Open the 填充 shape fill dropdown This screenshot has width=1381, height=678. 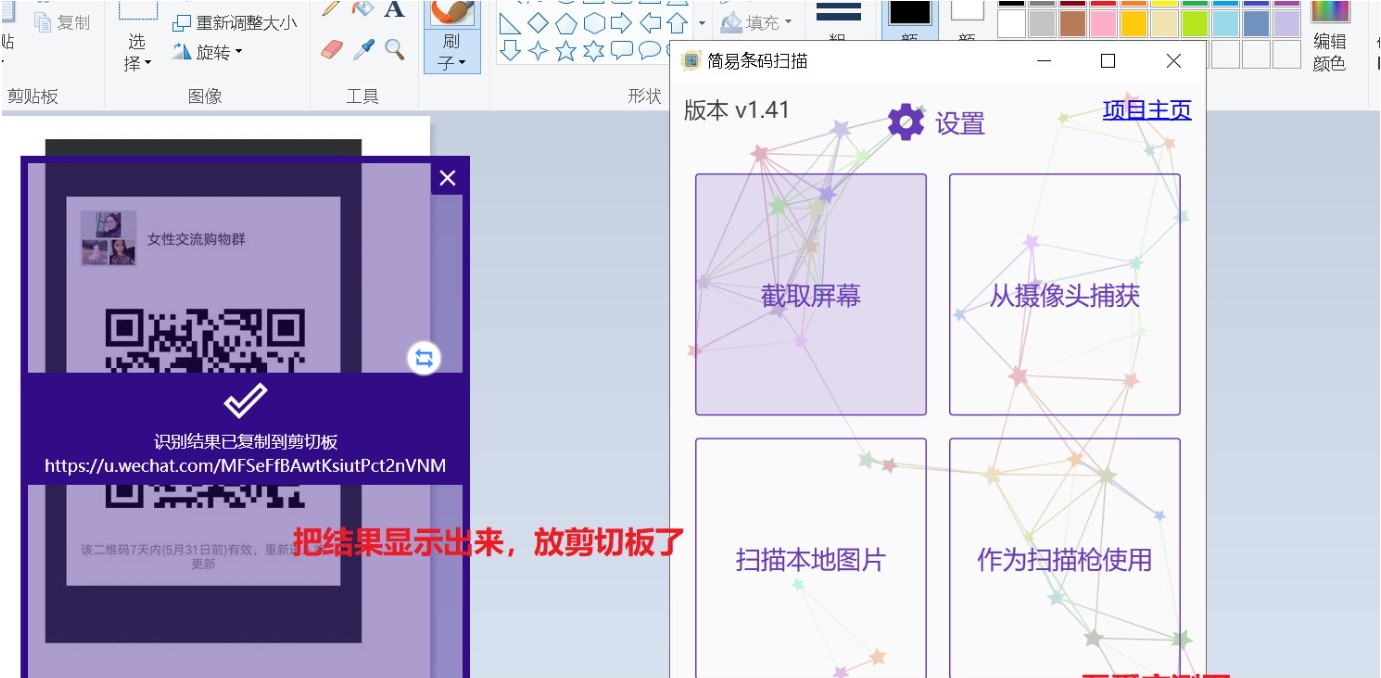(756, 21)
